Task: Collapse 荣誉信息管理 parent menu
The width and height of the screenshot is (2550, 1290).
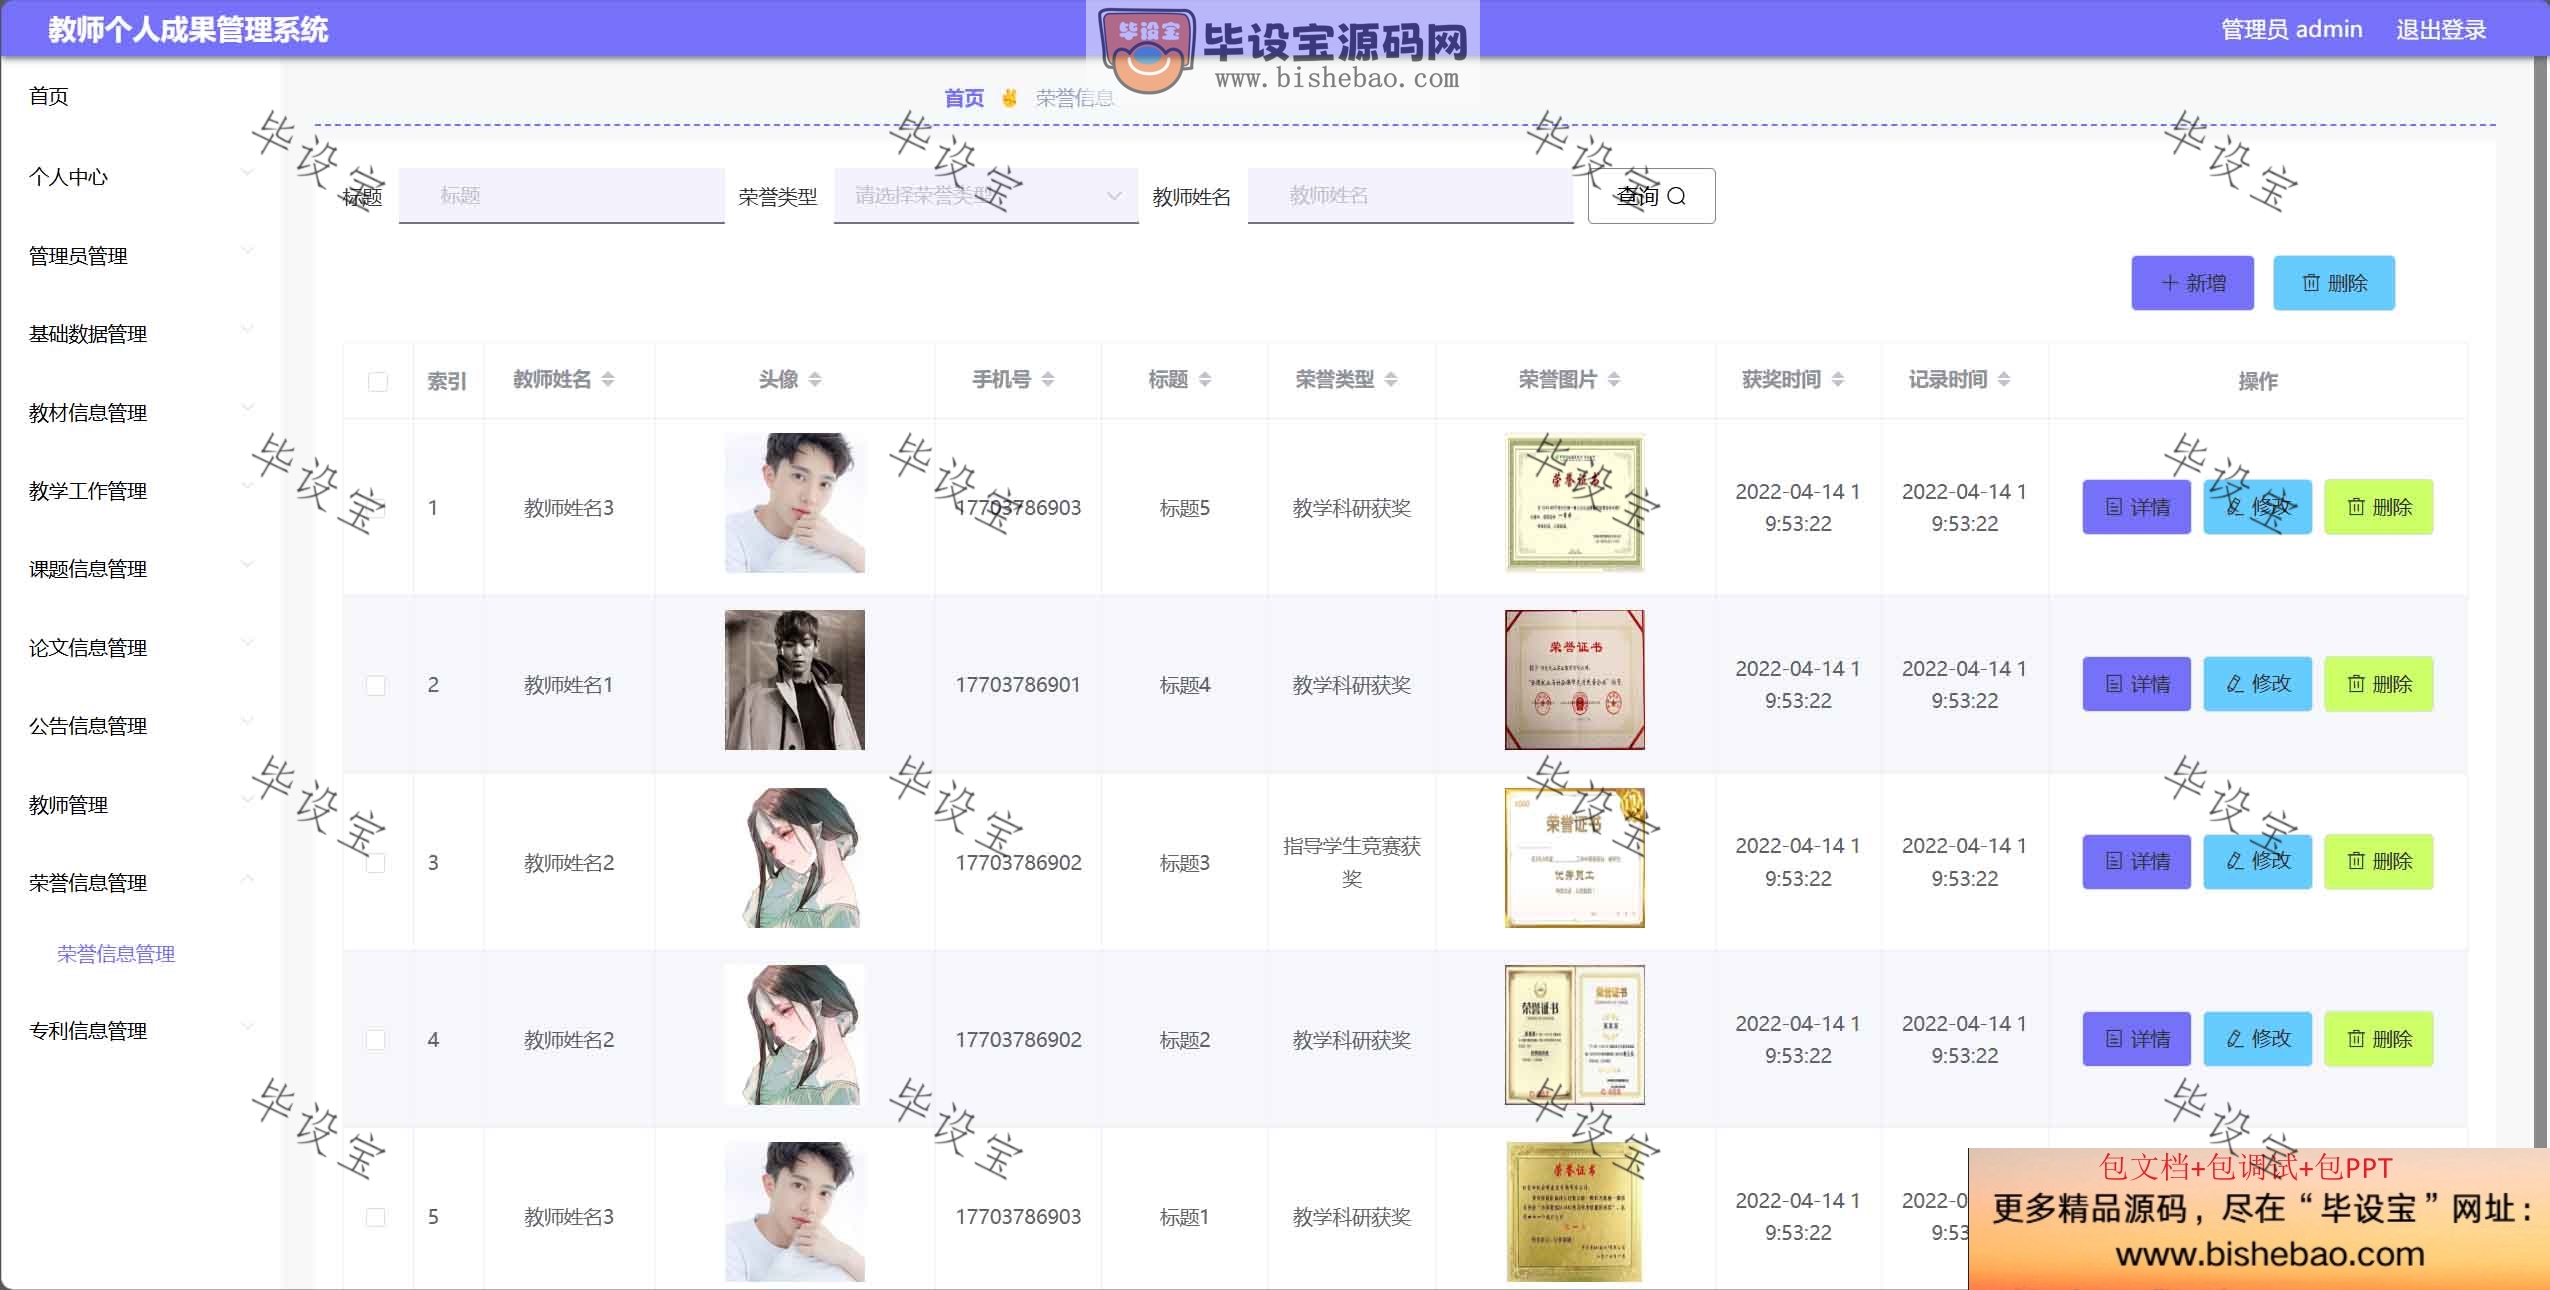Action: coord(140,883)
